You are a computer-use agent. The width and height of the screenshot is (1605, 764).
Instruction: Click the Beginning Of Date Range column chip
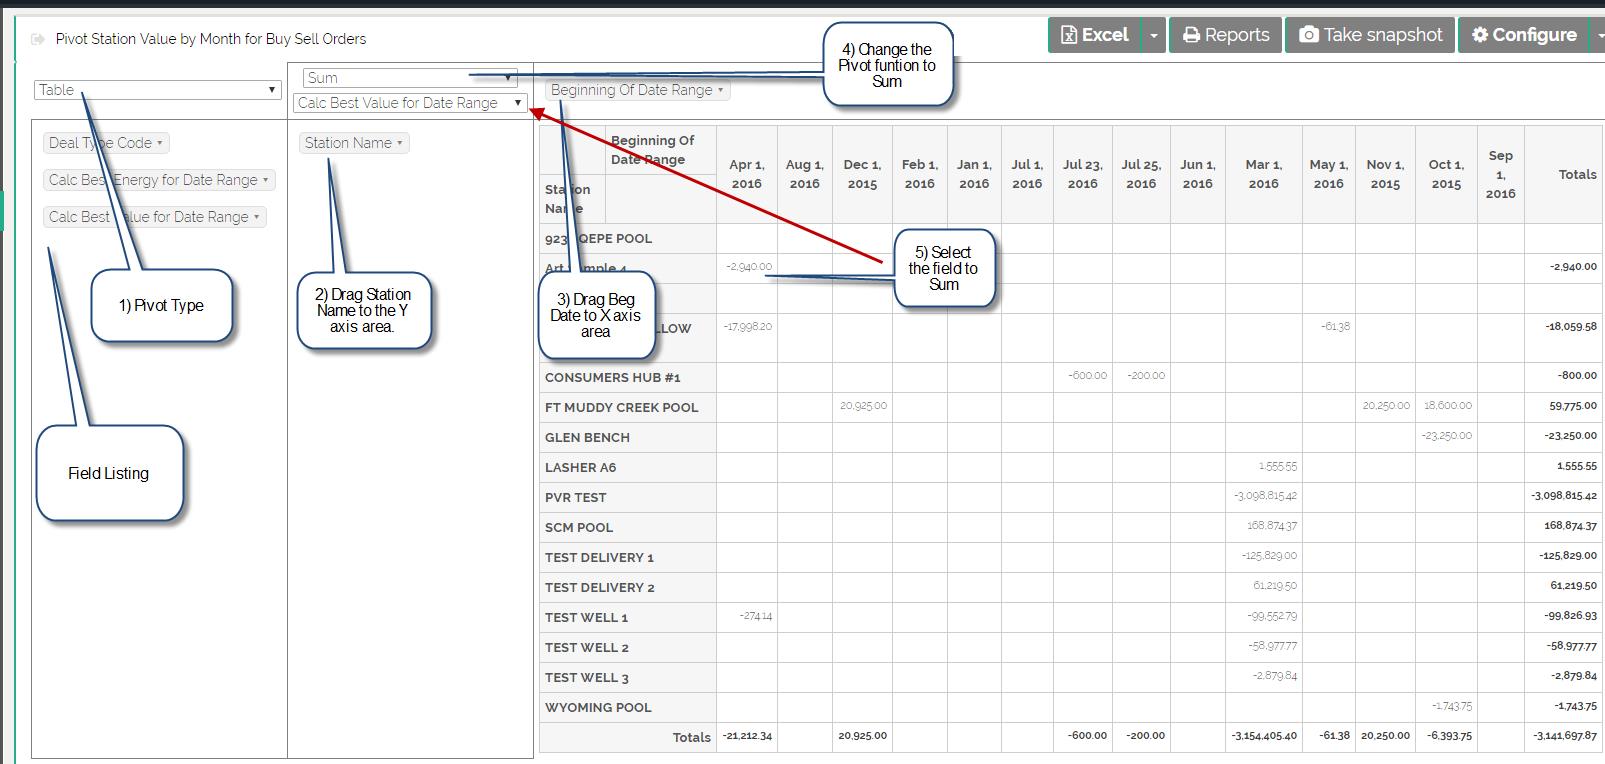click(637, 90)
